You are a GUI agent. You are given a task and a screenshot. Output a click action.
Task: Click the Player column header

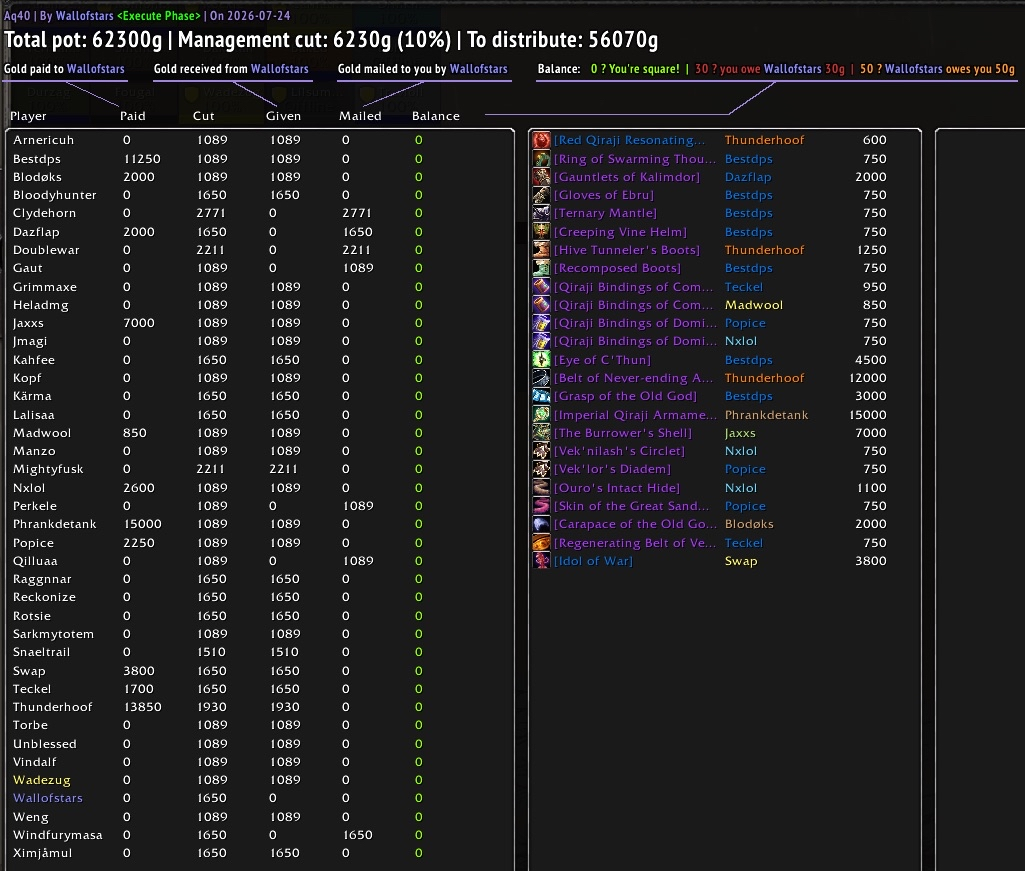28,116
